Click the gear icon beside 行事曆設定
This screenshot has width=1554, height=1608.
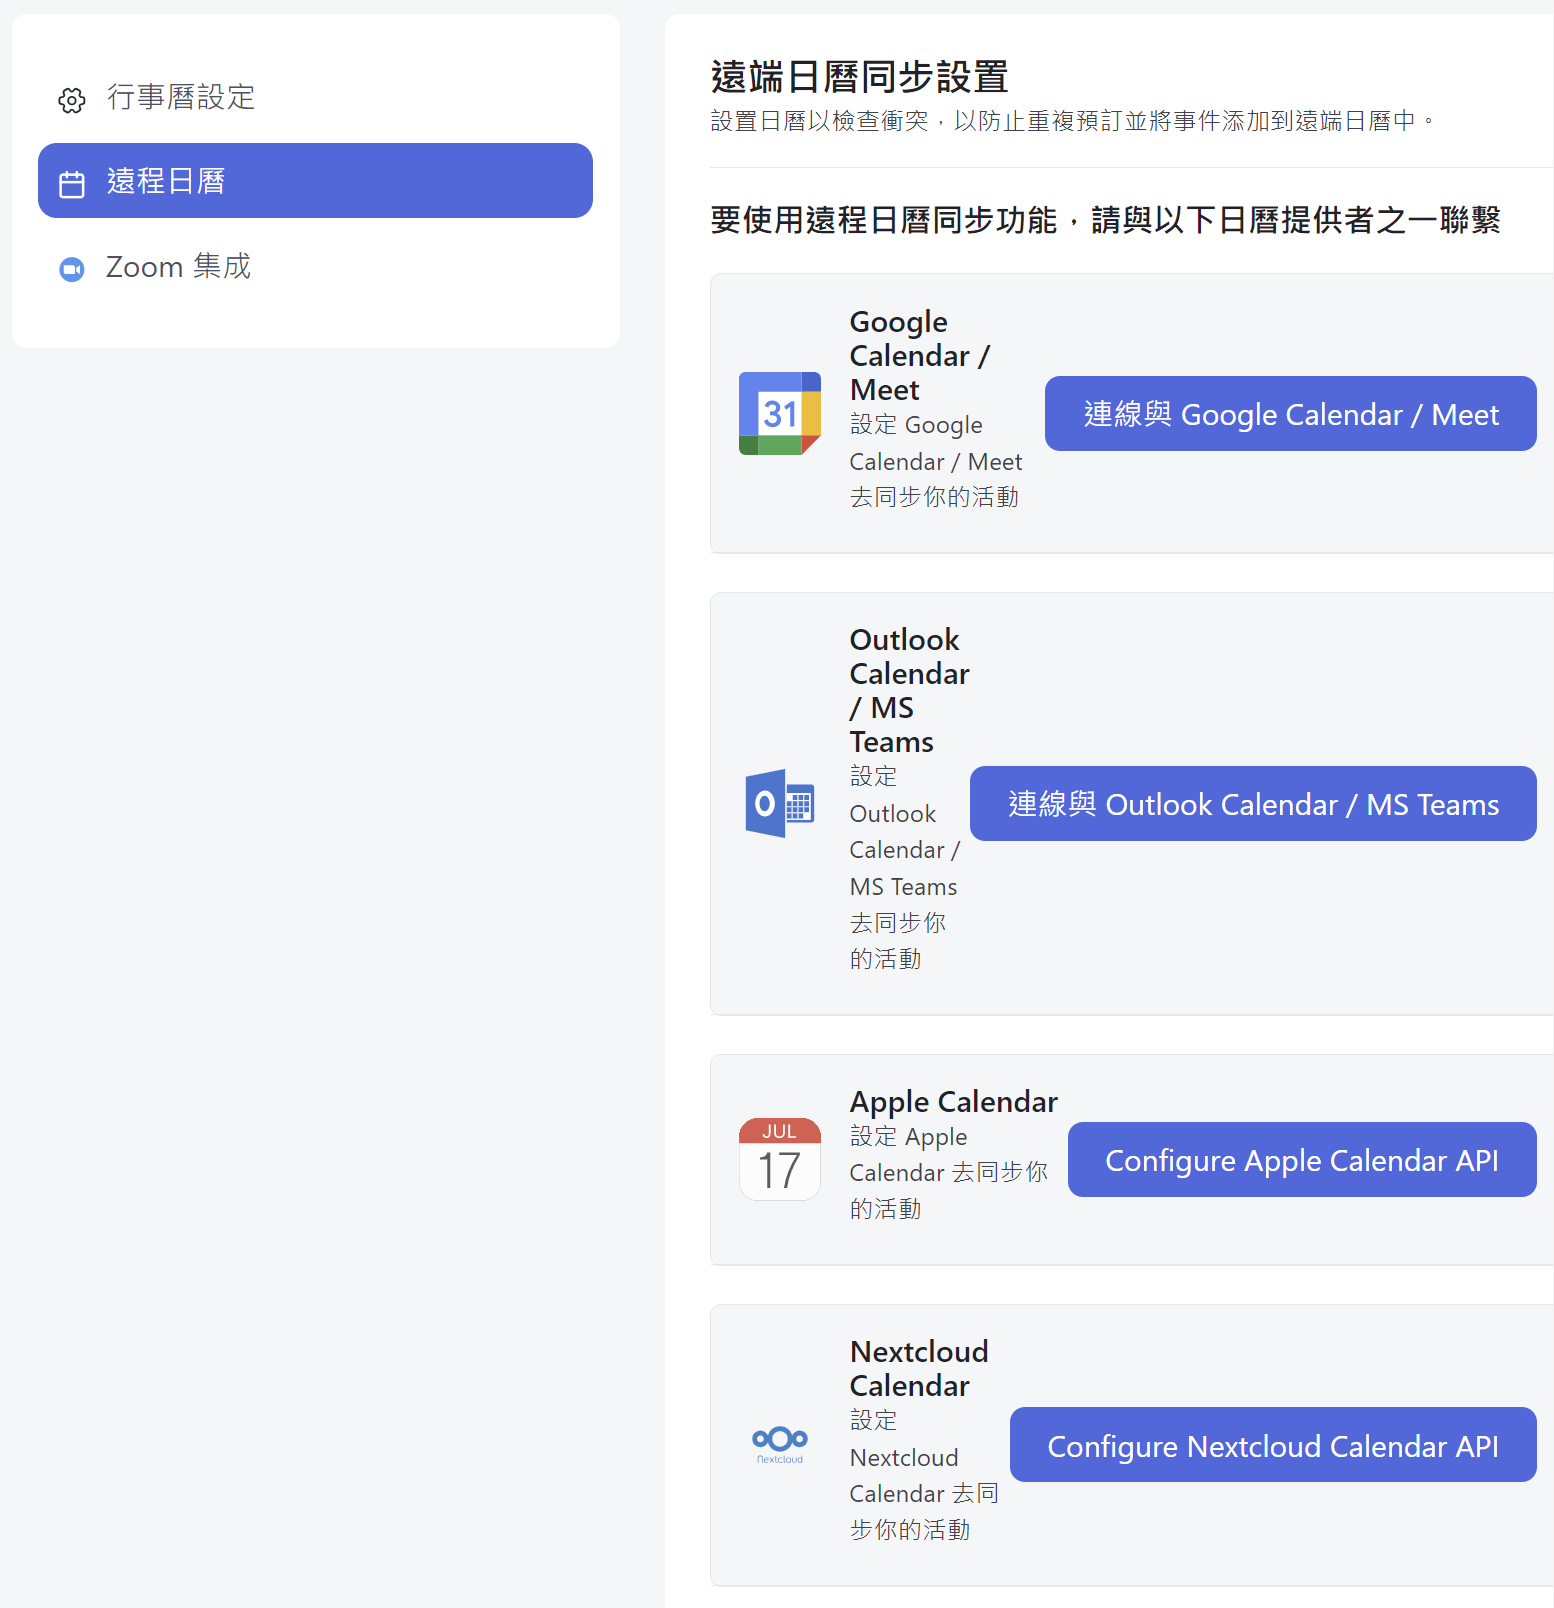pos(72,100)
